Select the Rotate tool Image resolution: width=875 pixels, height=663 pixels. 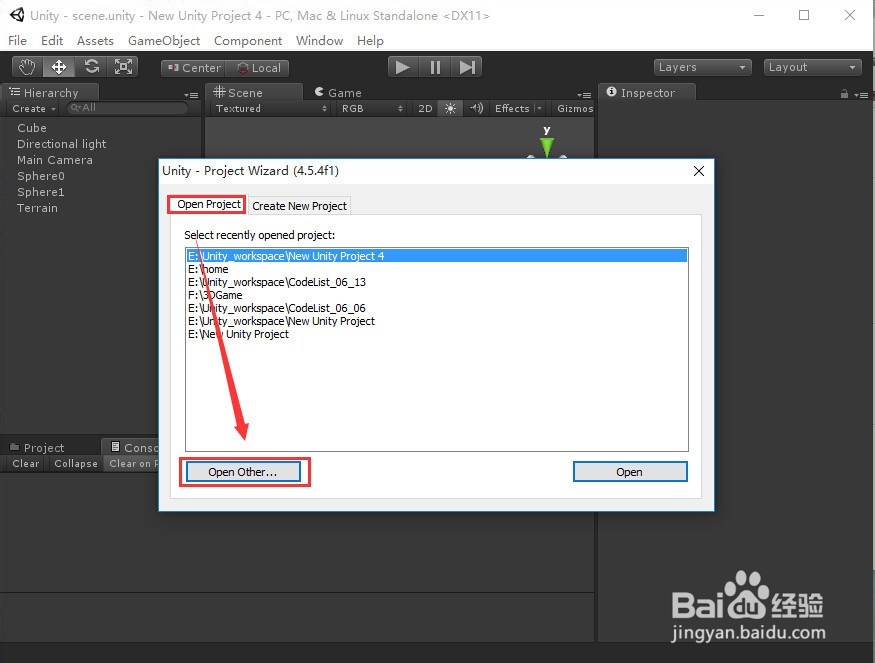pyautogui.click(x=91, y=67)
